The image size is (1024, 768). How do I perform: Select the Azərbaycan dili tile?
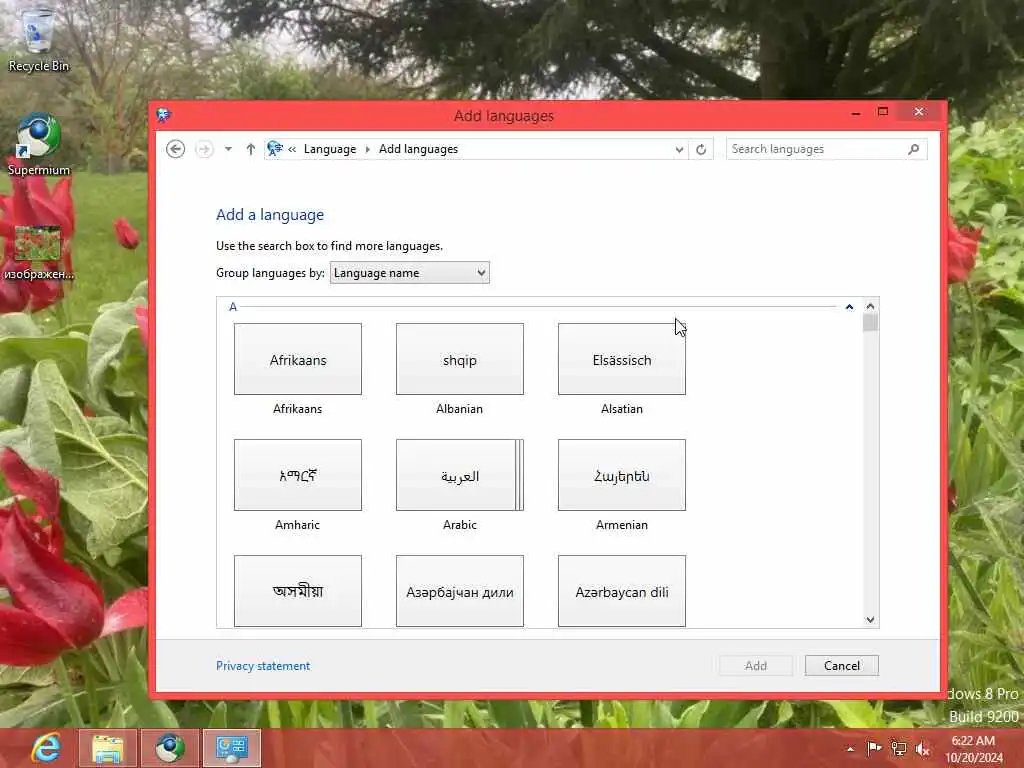point(622,591)
